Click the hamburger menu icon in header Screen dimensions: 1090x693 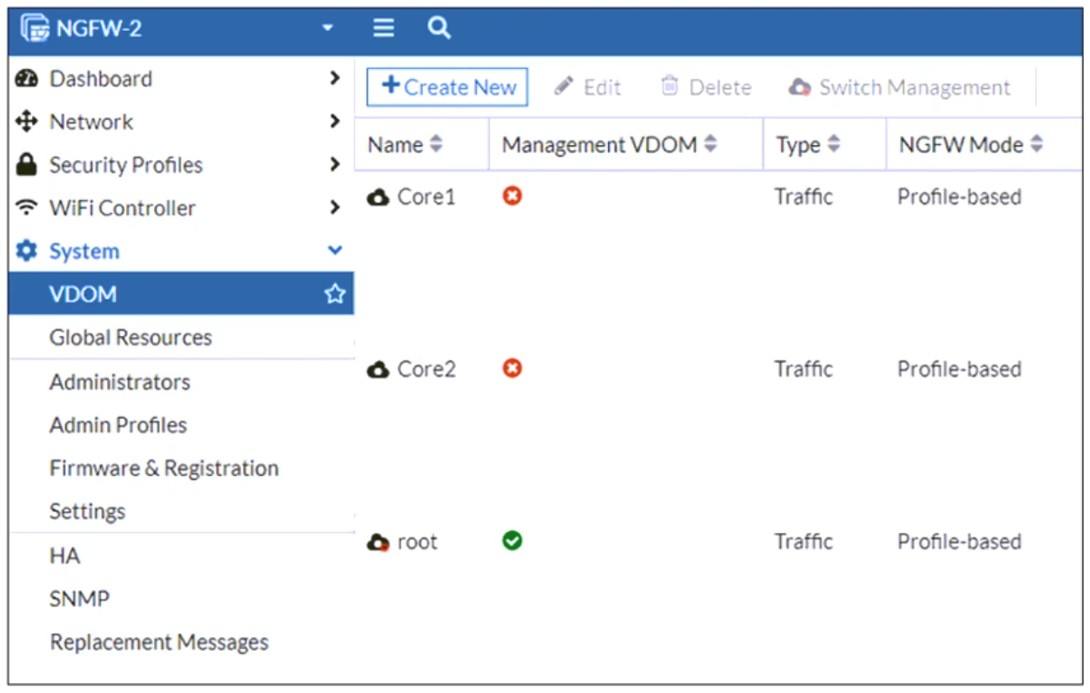tap(383, 28)
